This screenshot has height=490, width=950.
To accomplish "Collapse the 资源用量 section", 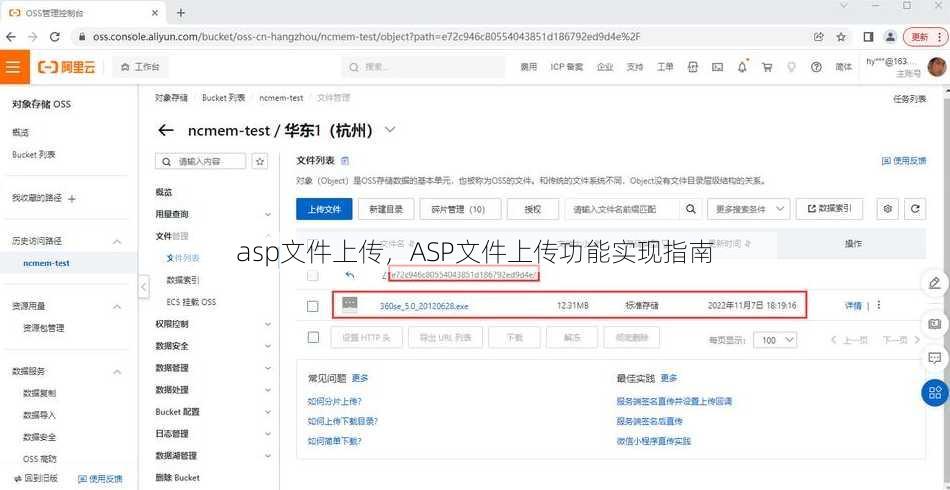I will coord(117,306).
